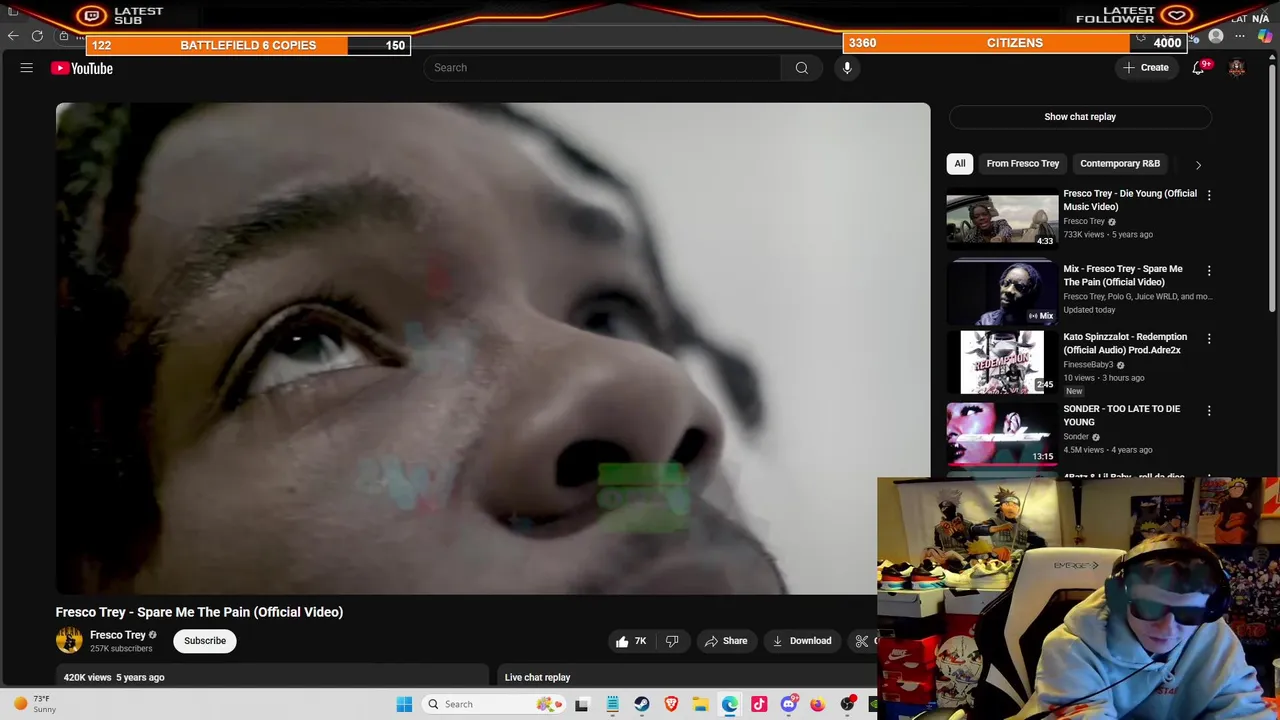
Task: Click the Fresco Trey Die Young title
Action: [x=1130, y=200]
